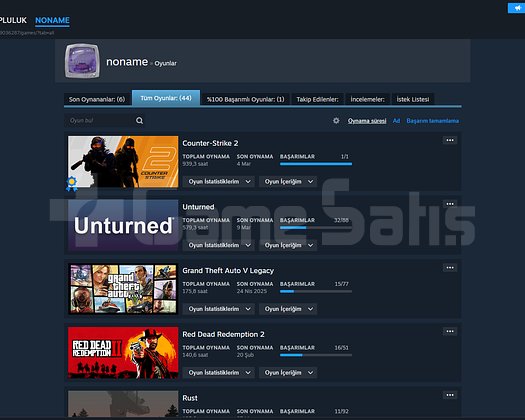Sort games by Başarım tamamlama
Image resolution: width=525 pixels, height=420 pixels.
(433, 121)
